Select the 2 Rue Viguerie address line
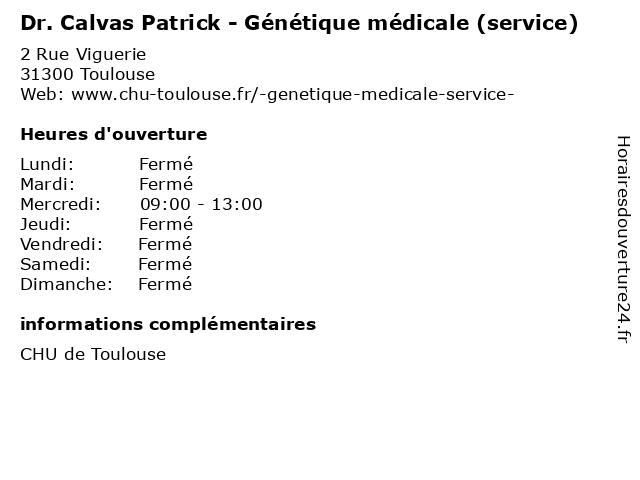Image resolution: width=640 pixels, height=480 pixels. [x=83, y=54]
